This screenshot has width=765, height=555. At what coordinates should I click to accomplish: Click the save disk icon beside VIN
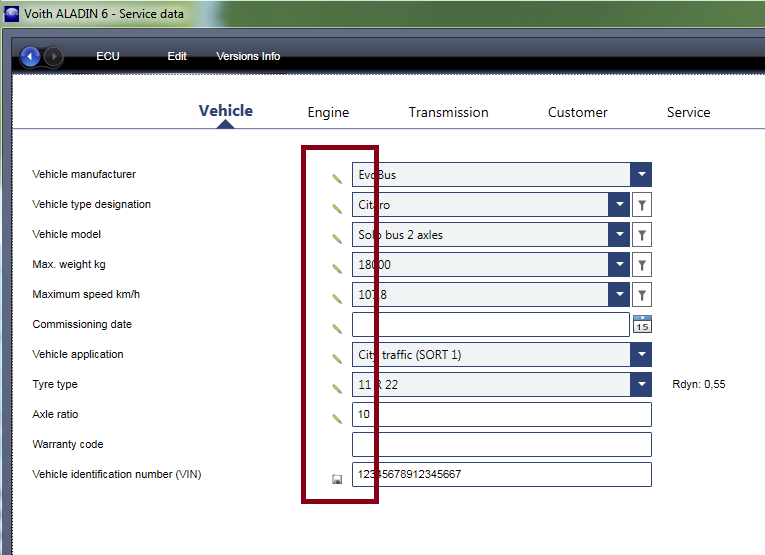tap(337, 479)
